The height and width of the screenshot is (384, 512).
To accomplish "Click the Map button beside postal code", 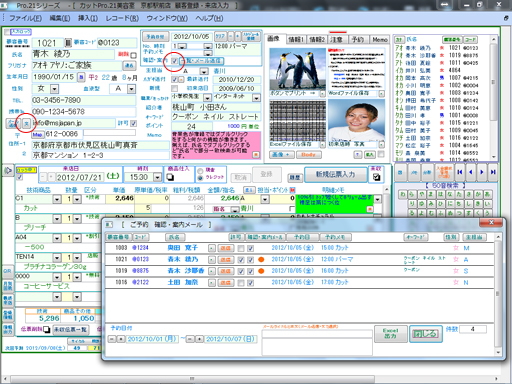I will (37, 134).
